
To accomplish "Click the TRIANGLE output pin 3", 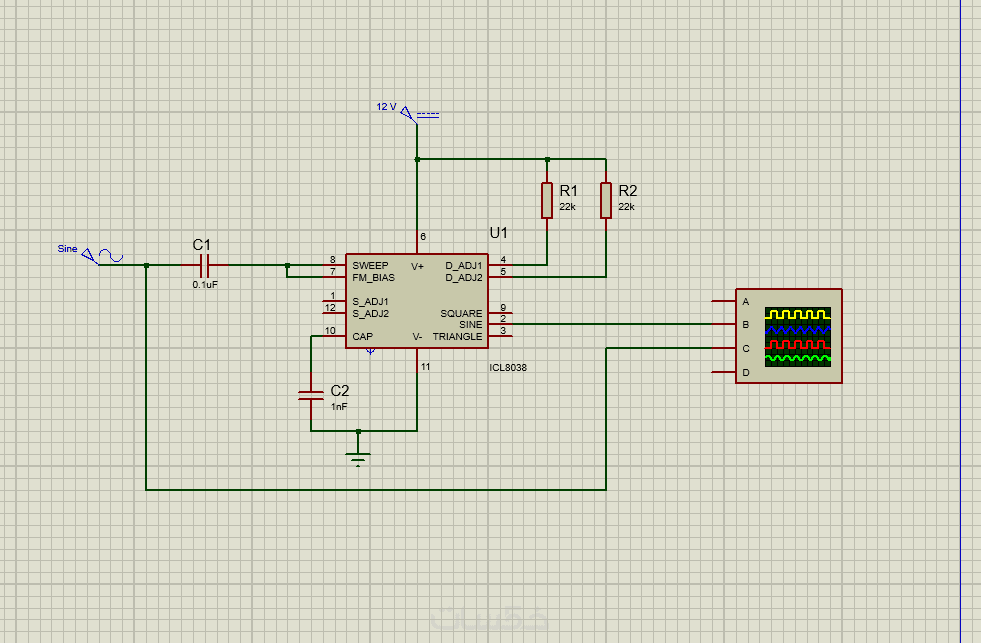I will coord(500,336).
